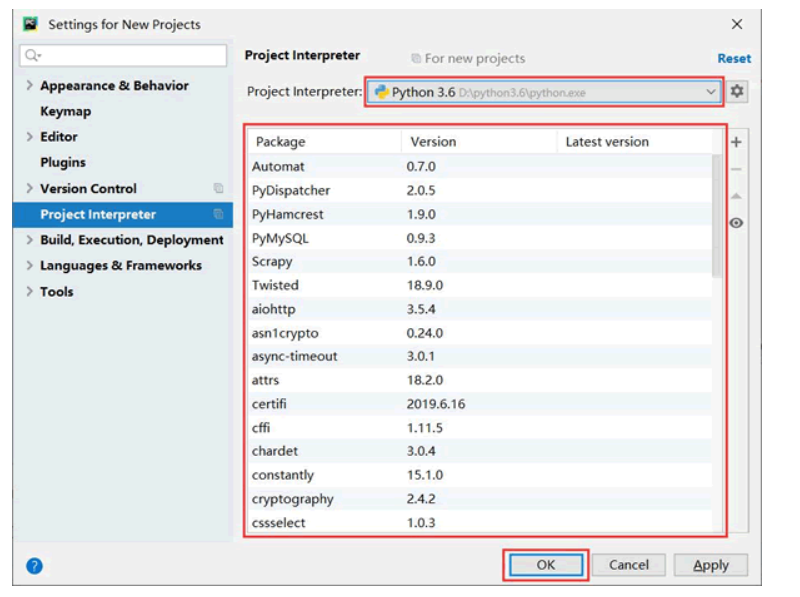The height and width of the screenshot is (597, 800).
Task: Open the Keymap settings page
Action: click(66, 112)
